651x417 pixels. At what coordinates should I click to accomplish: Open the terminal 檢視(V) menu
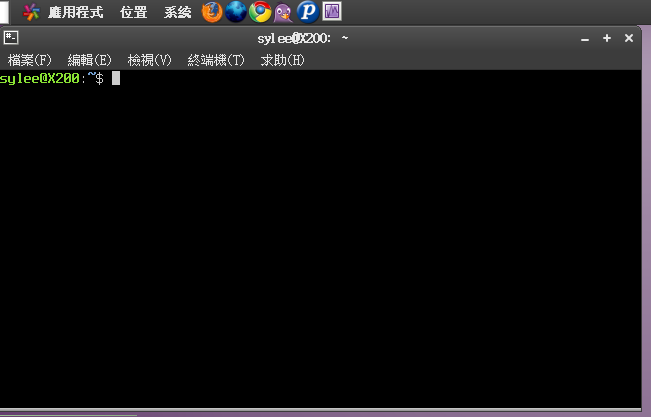(149, 60)
